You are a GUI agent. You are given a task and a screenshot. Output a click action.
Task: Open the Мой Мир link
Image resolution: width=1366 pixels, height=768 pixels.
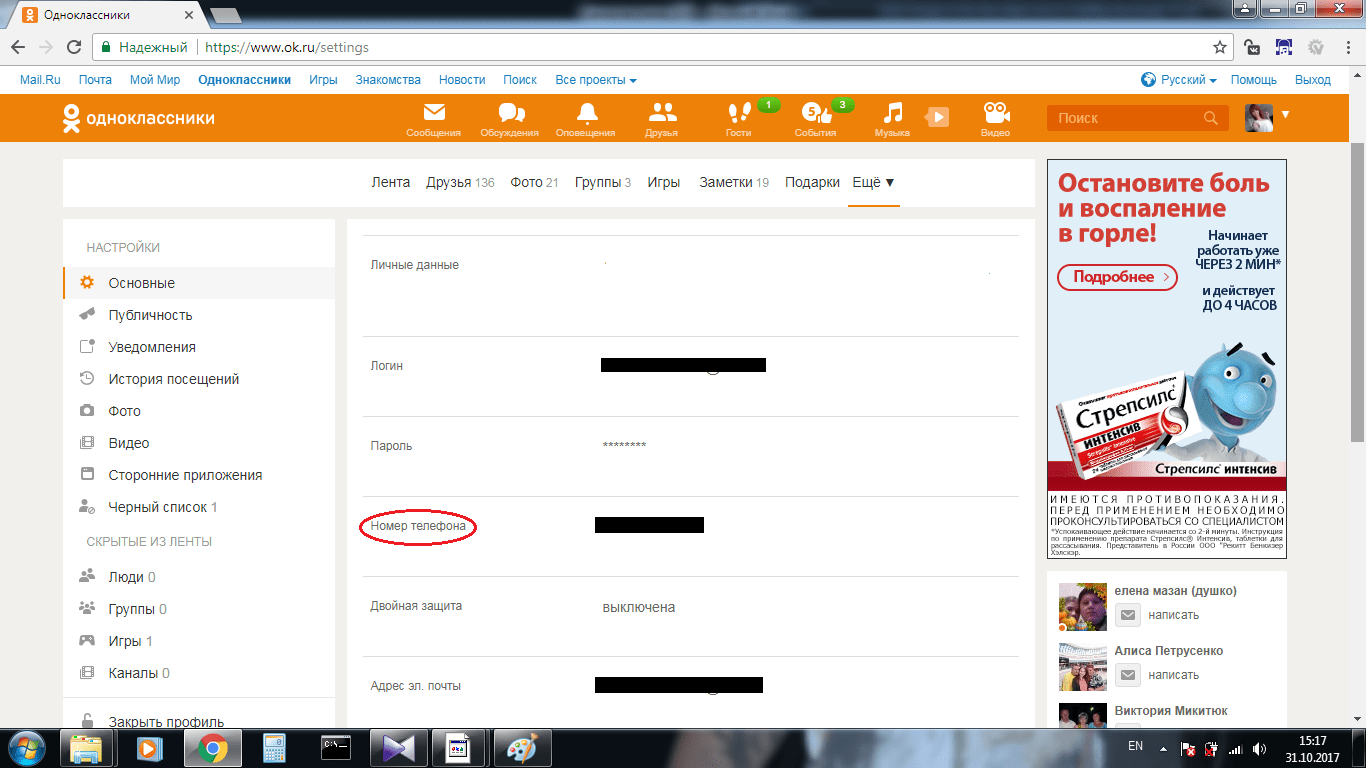[x=155, y=80]
